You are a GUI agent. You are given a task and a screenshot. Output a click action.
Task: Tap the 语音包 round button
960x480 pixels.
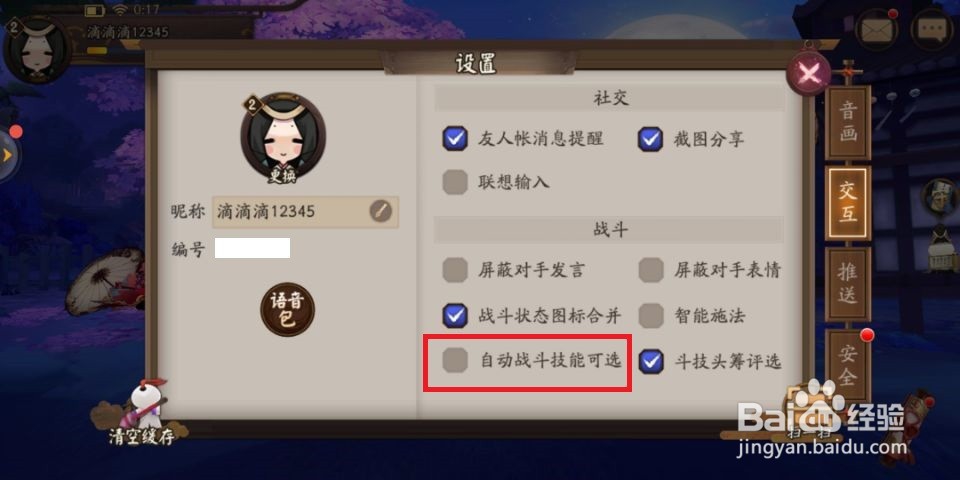pyautogui.click(x=287, y=310)
